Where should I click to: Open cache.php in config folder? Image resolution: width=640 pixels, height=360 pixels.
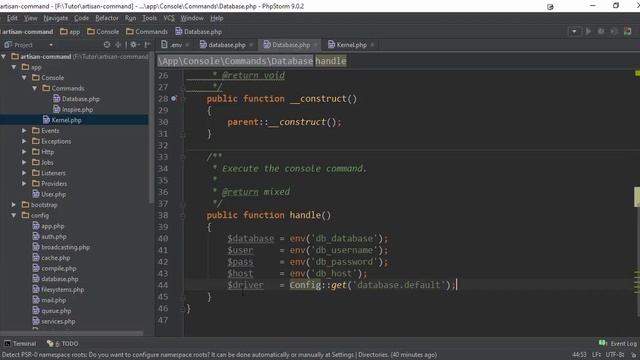pyautogui.click(x=51, y=258)
